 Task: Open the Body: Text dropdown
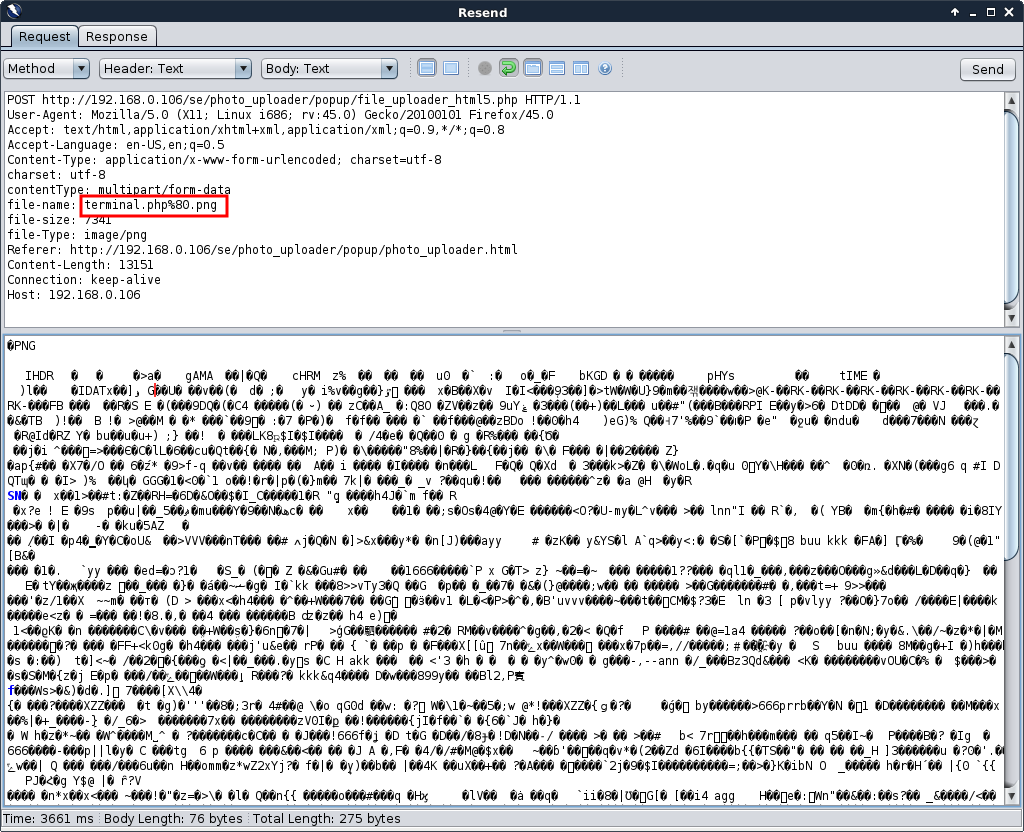tap(329, 69)
